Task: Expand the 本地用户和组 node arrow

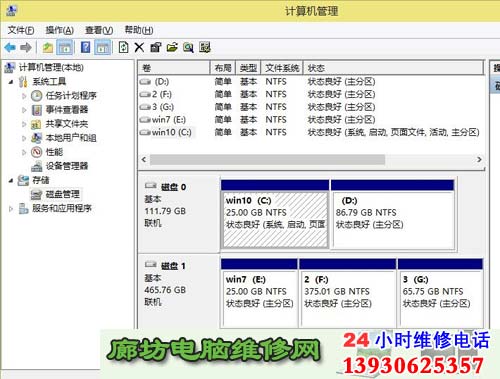Action: (x=24, y=138)
